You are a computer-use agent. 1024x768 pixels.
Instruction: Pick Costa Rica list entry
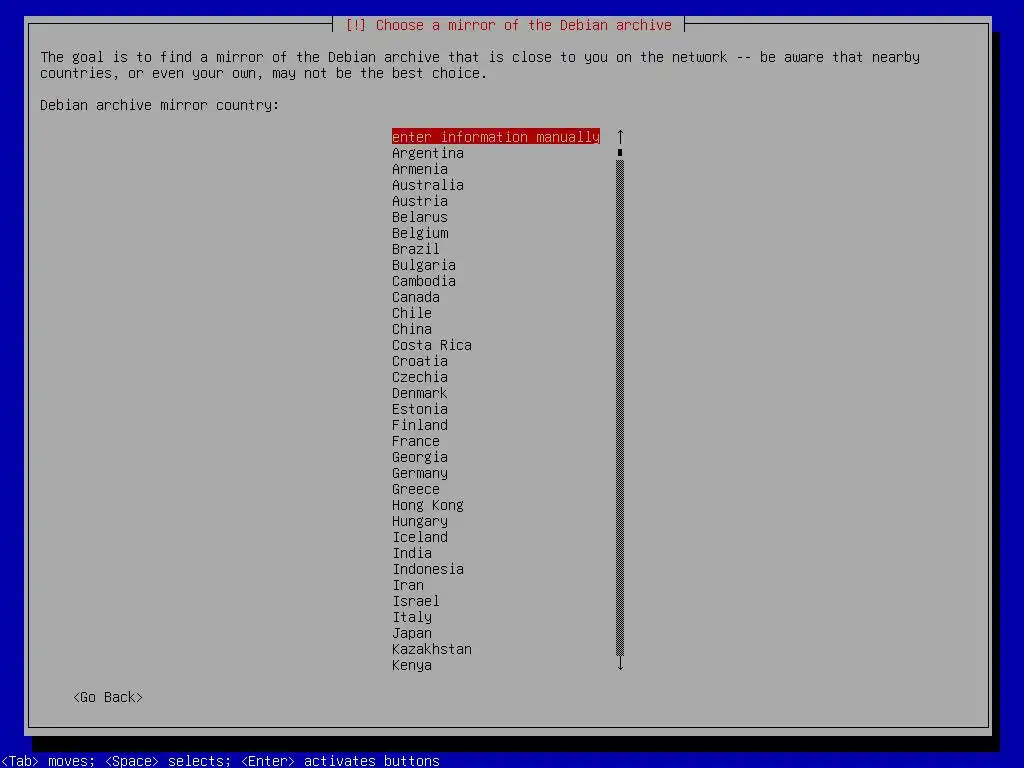tap(432, 345)
